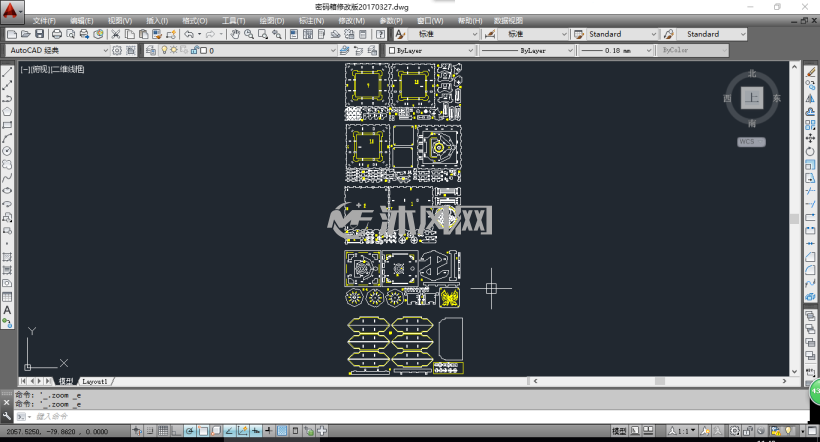Image resolution: width=820 pixels, height=442 pixels.
Task: Toggle Polar tracking in the status bar
Action: 189,431
